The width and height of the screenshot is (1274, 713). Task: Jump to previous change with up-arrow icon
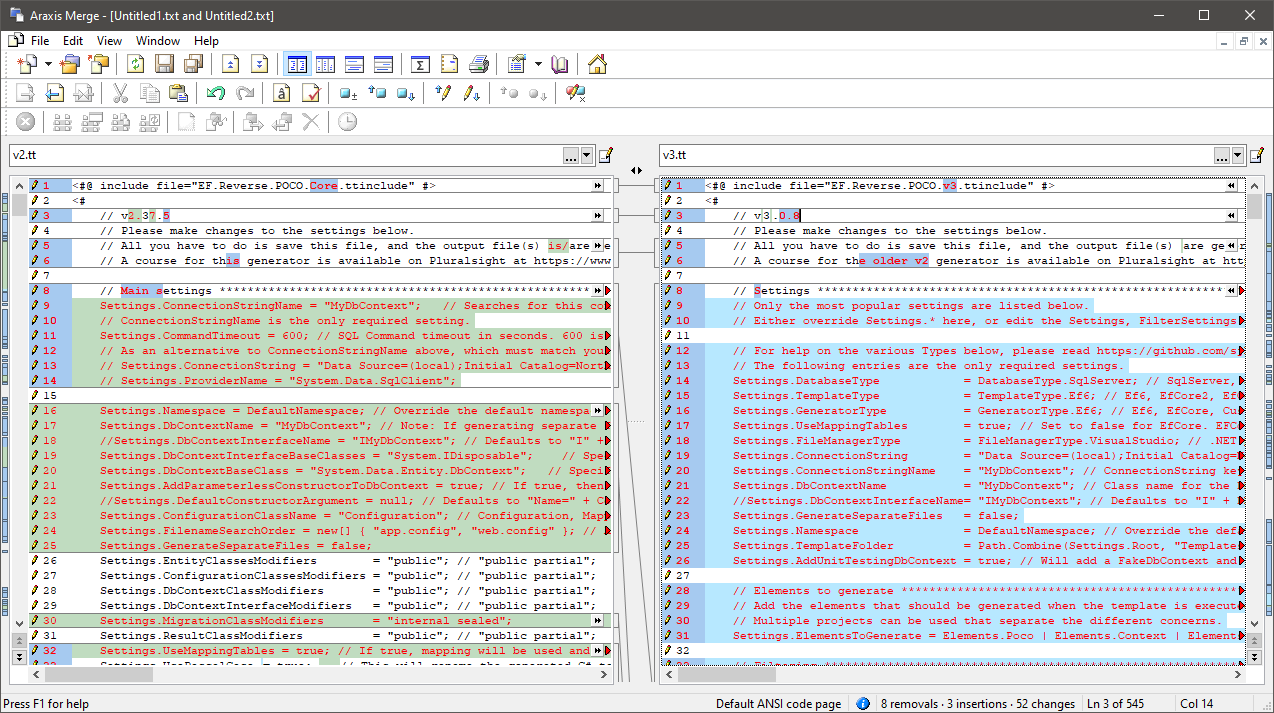(229, 63)
